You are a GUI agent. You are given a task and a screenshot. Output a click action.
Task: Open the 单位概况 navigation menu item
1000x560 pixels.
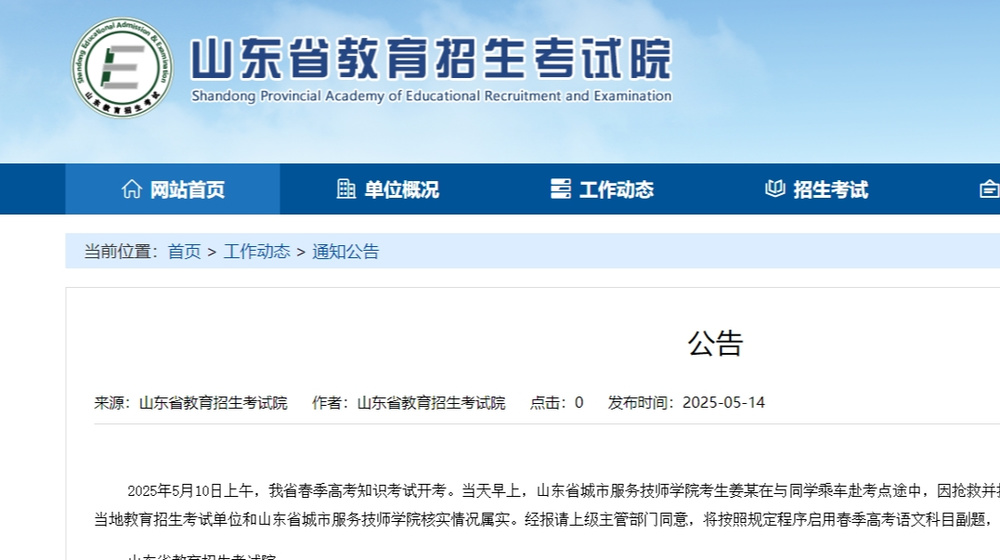pyautogui.click(x=387, y=189)
